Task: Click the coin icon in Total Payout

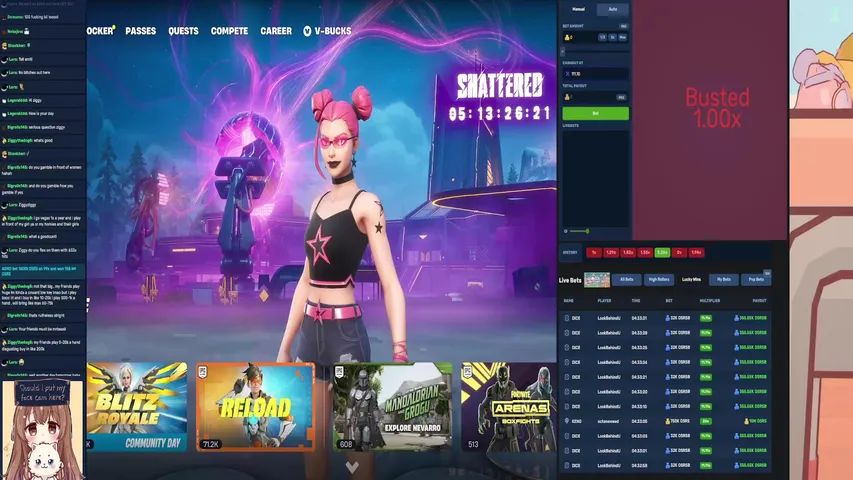Action: (567, 97)
